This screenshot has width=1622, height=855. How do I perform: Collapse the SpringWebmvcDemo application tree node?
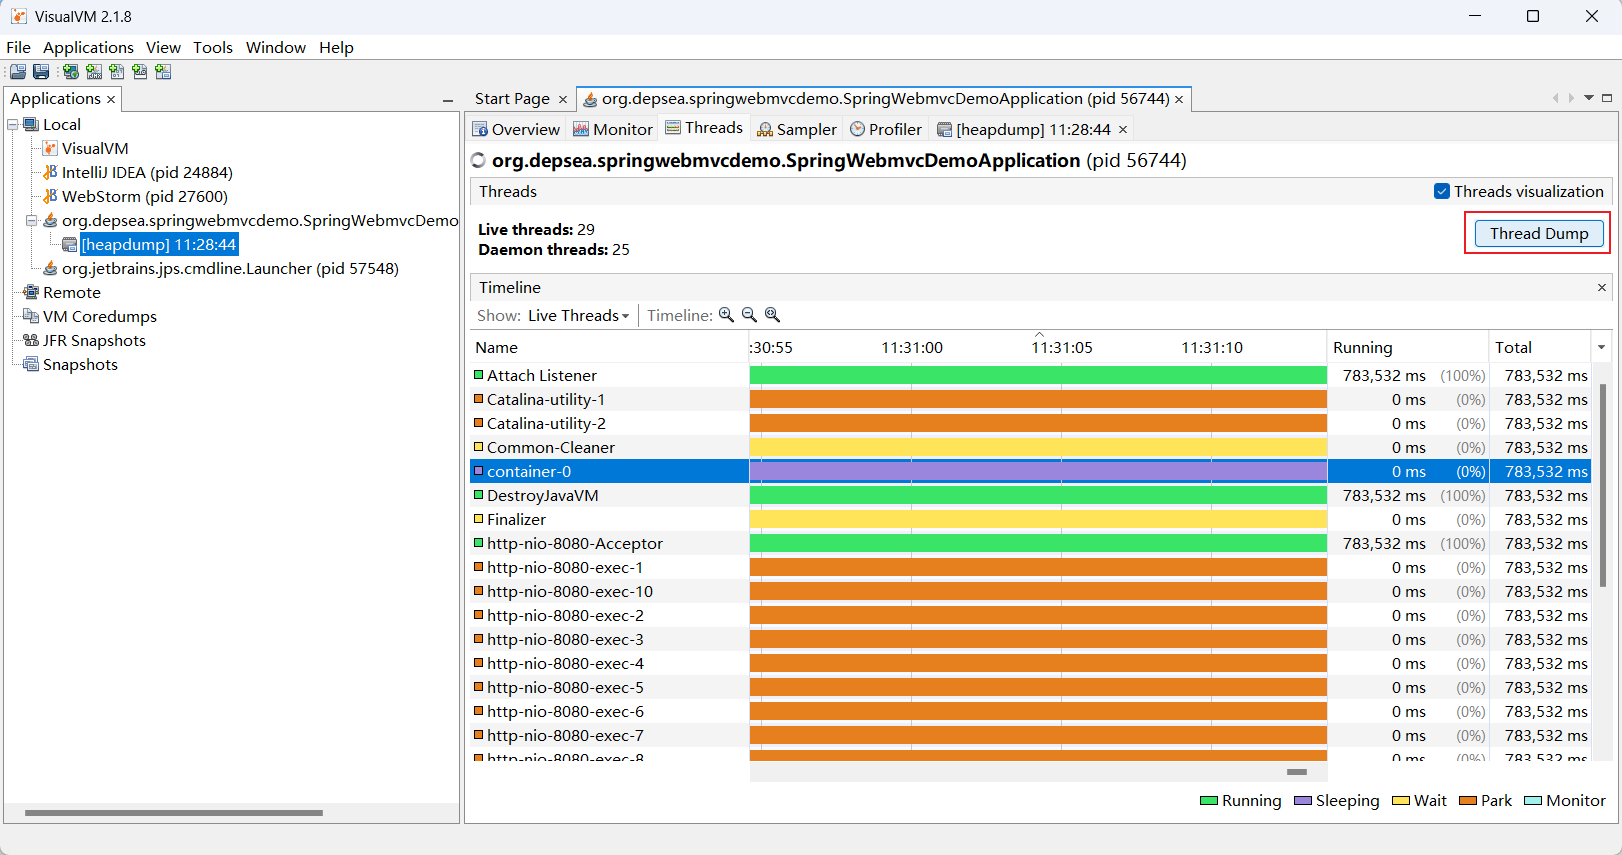pos(31,221)
